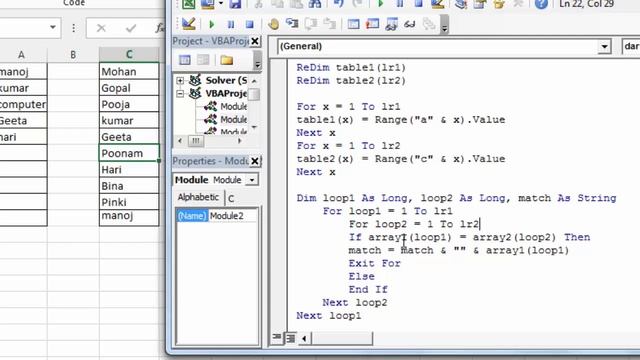Open the Watch Window
The image size is (640, 360).
391,24
